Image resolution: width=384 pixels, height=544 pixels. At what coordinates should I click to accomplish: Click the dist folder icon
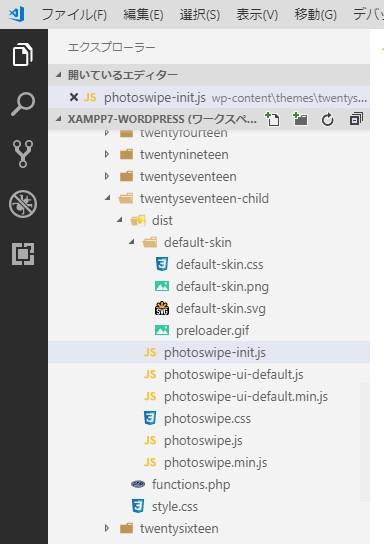pyautogui.click(x=138, y=220)
